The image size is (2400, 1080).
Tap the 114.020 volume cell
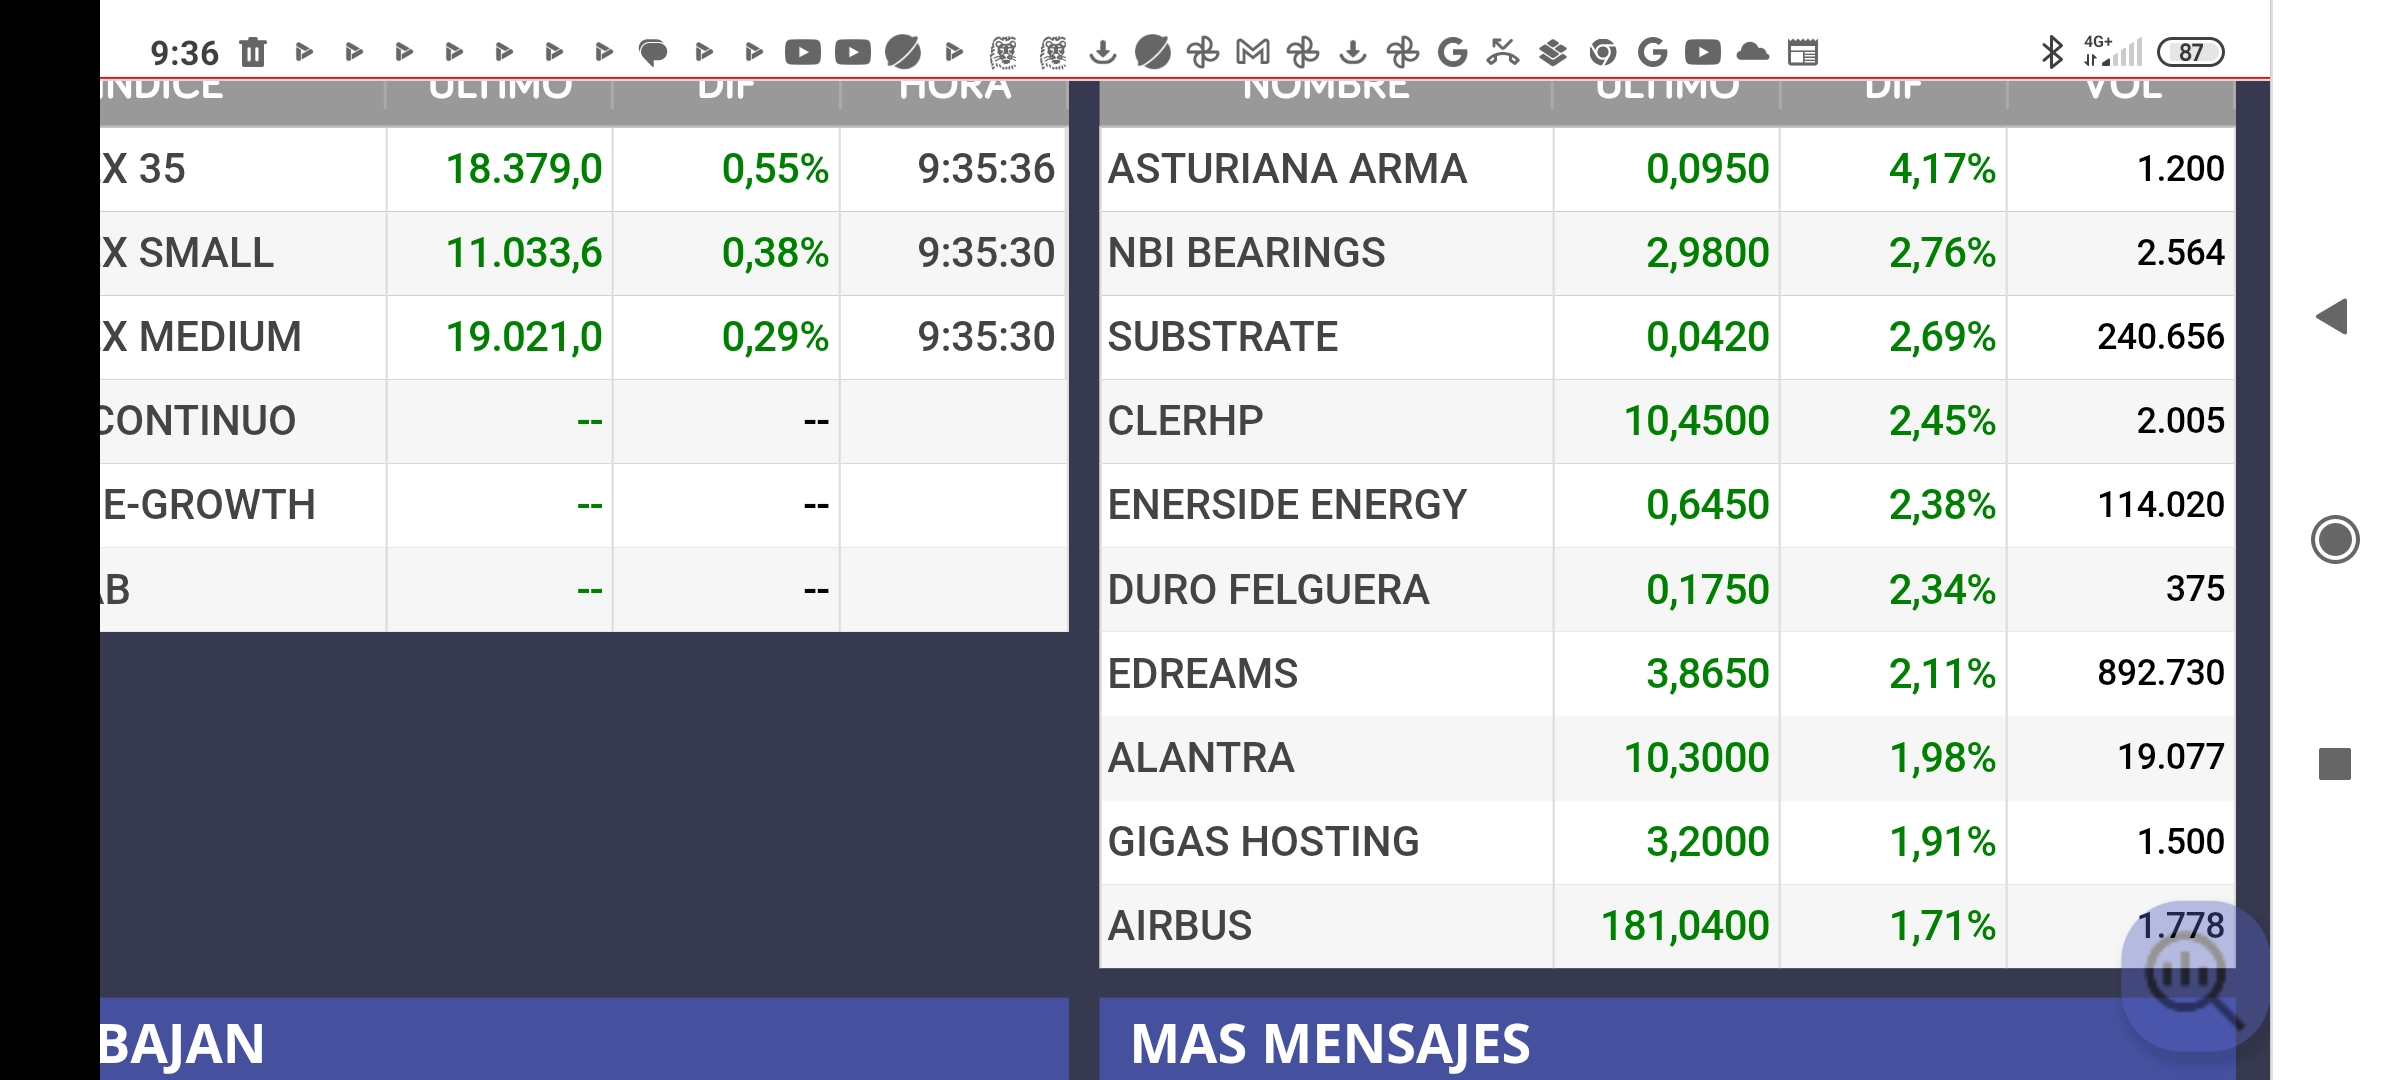(x=2161, y=505)
